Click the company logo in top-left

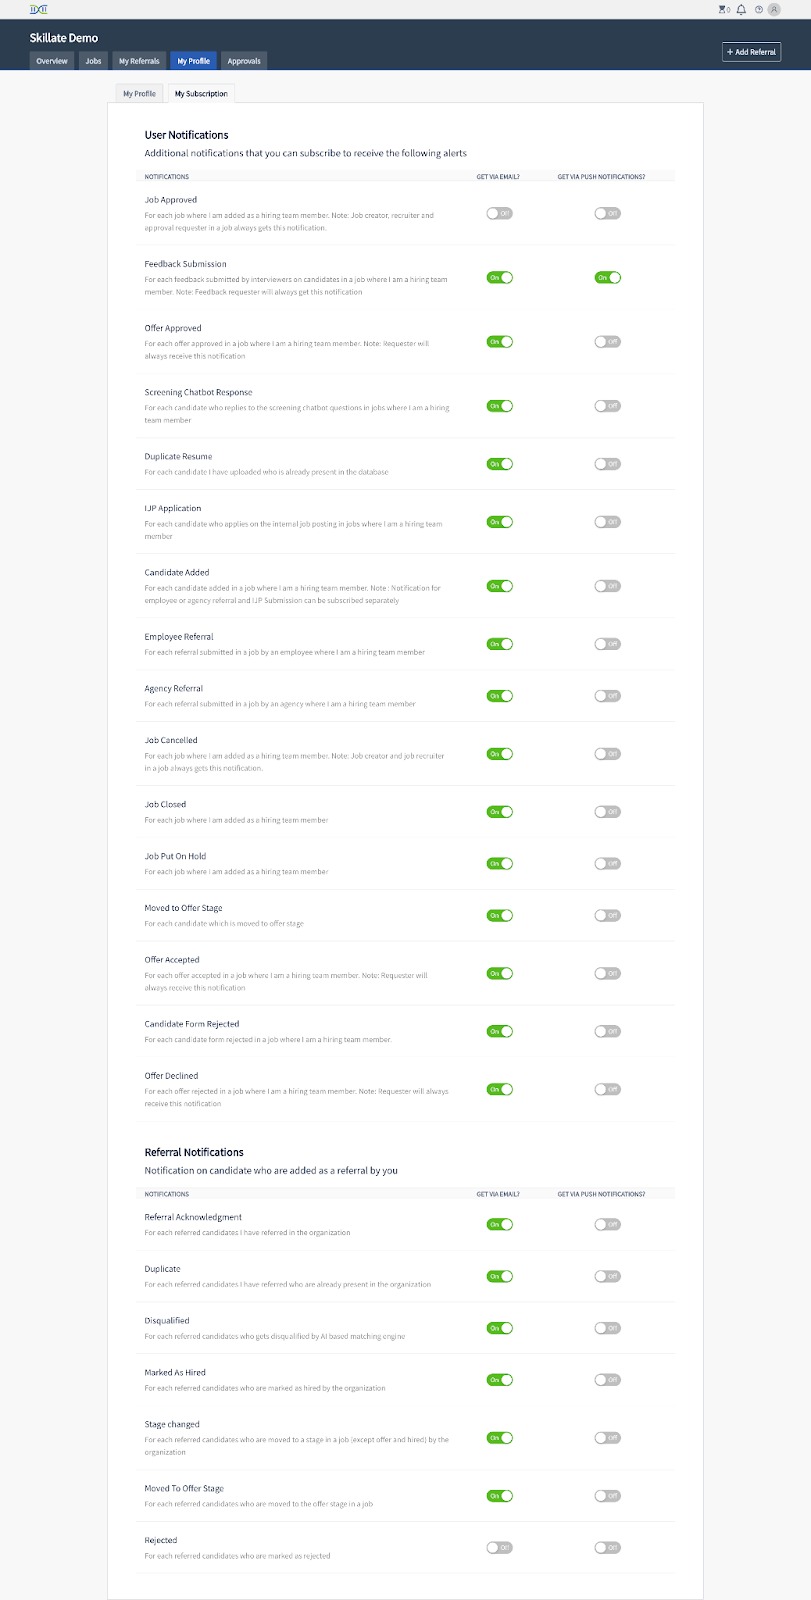click(x=39, y=8)
